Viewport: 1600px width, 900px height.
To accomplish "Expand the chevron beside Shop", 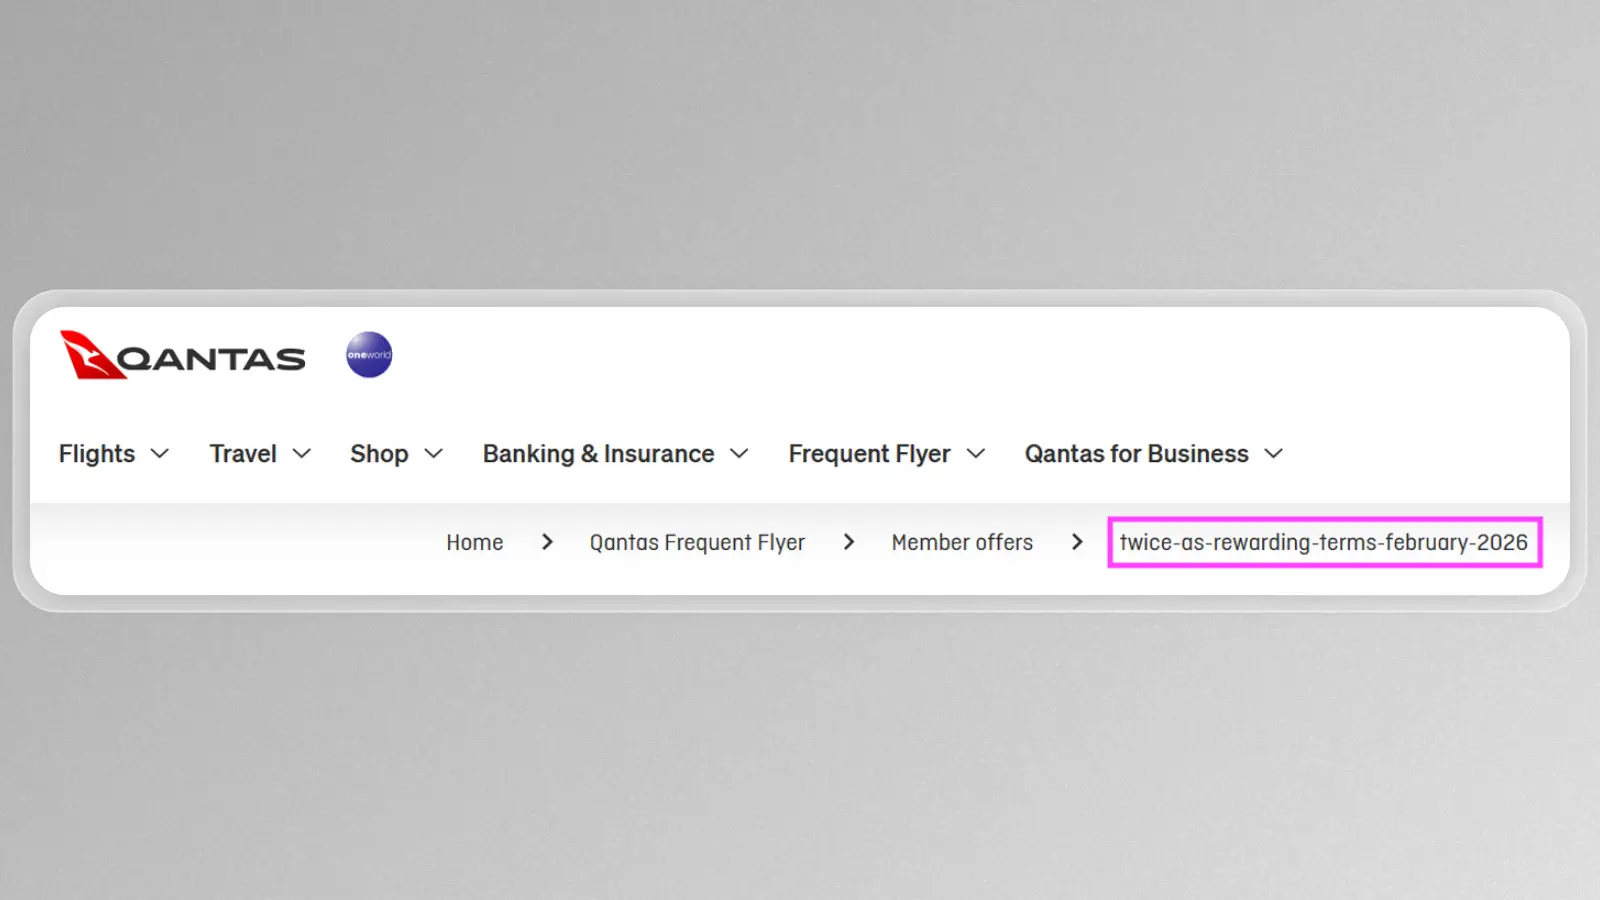I will pyautogui.click(x=433, y=454).
